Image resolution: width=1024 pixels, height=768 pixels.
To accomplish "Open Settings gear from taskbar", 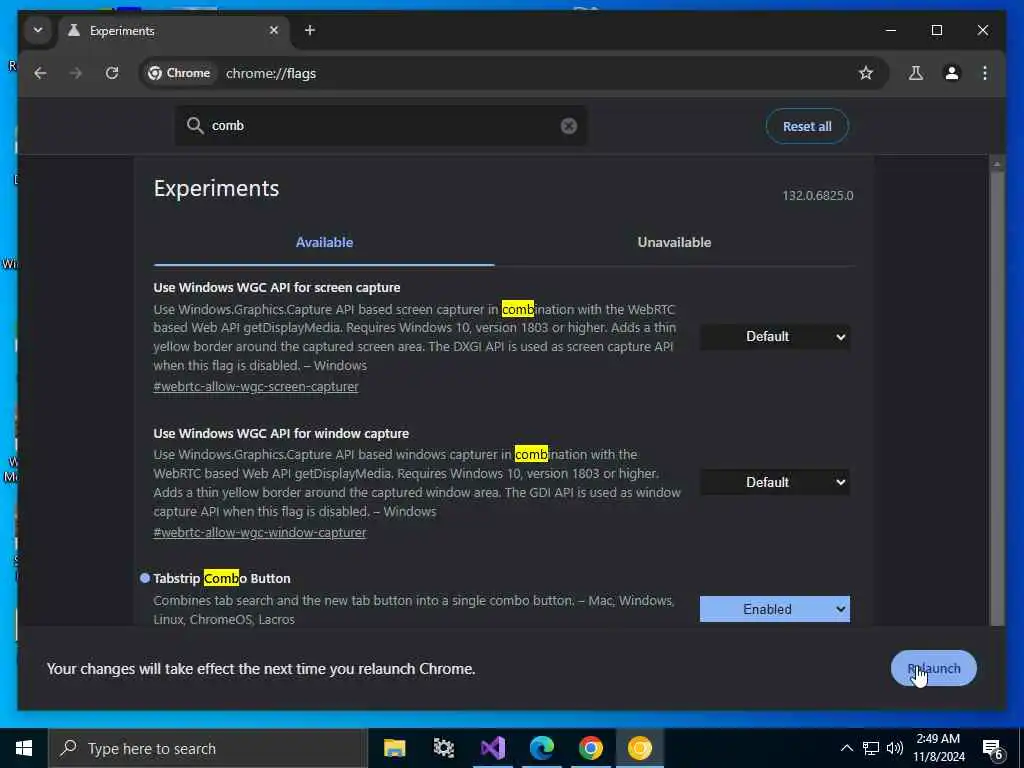I will click(443, 748).
